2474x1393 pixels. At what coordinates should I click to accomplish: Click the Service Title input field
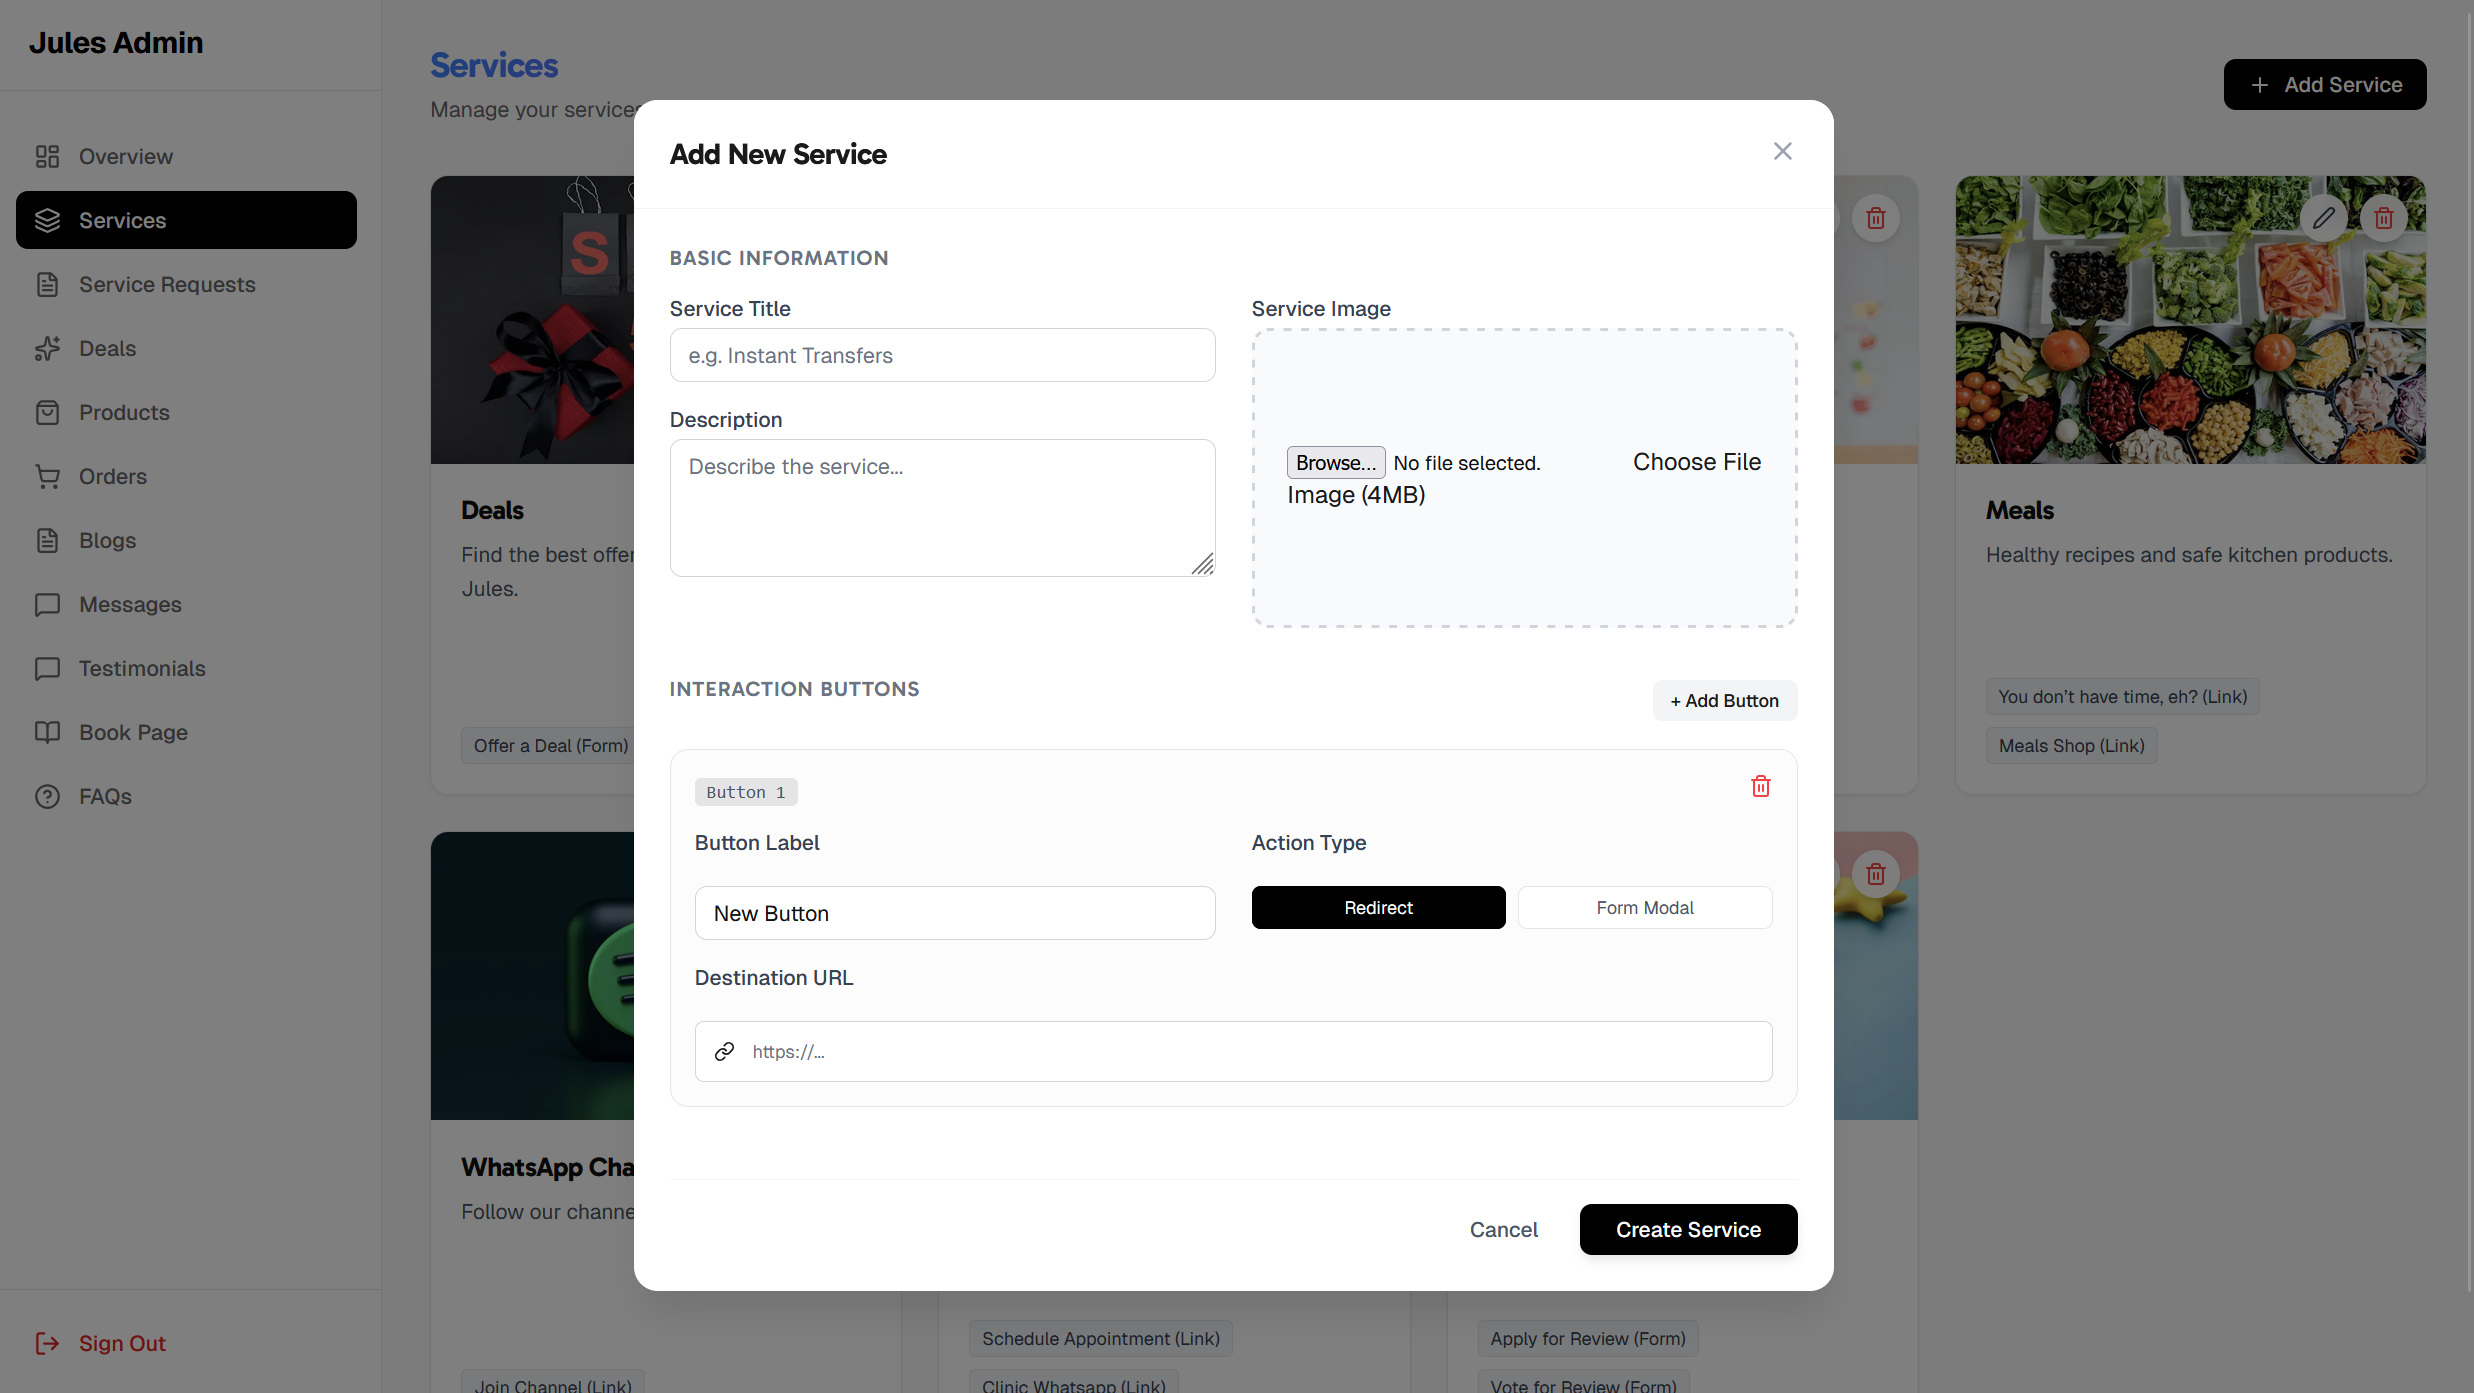(941, 355)
